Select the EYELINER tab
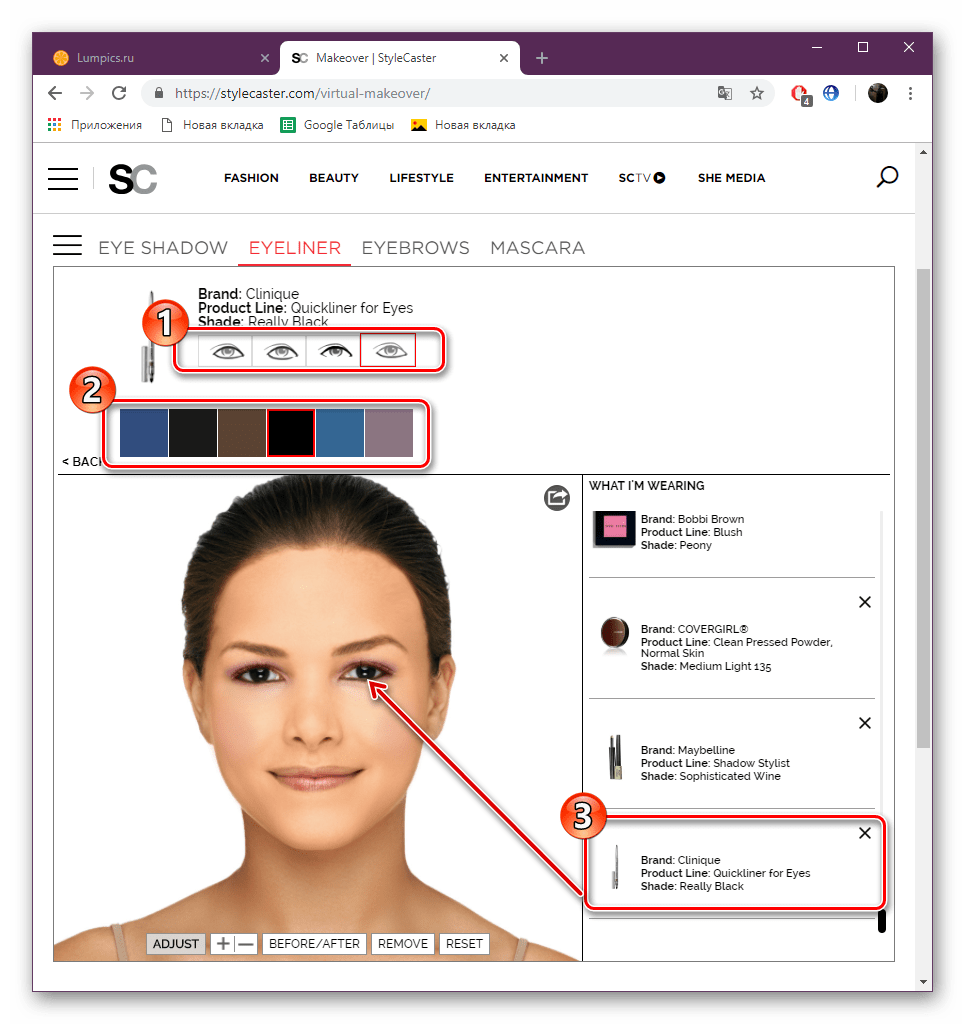 [x=294, y=248]
